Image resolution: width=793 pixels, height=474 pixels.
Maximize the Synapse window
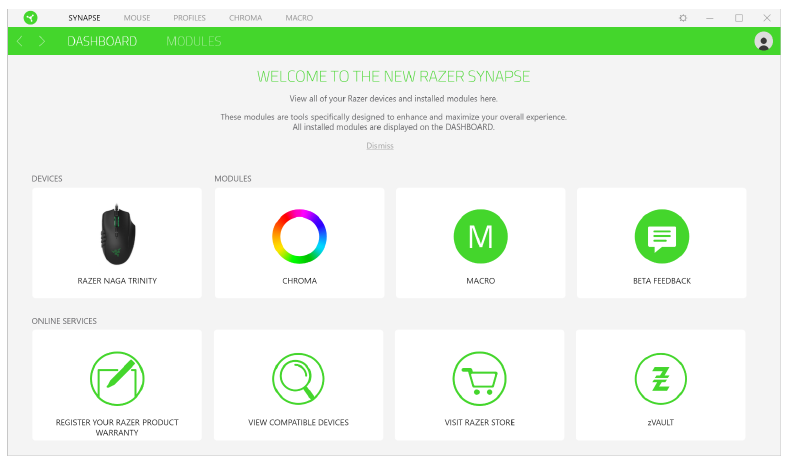738,18
